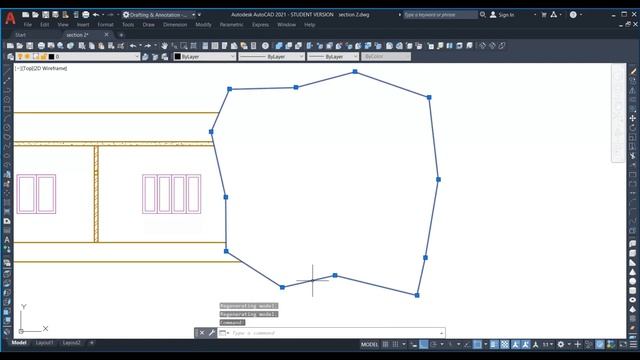Click Open folder icon in Quick Access toolbar
The image size is (640, 360).
click(36, 15)
